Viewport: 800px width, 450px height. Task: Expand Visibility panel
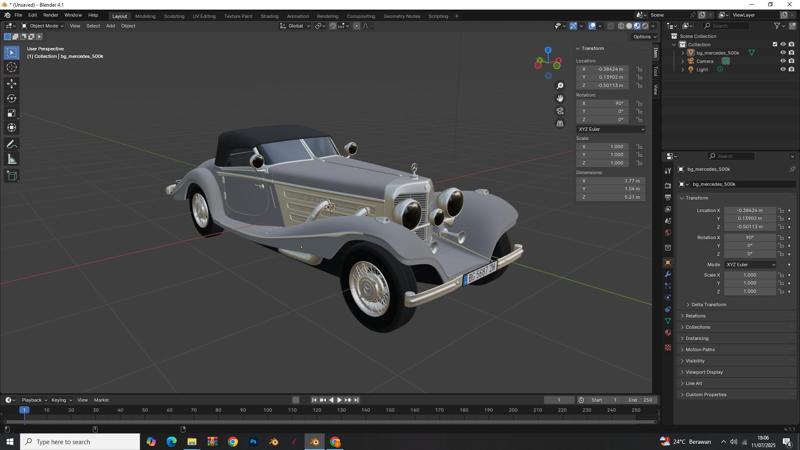click(x=695, y=361)
